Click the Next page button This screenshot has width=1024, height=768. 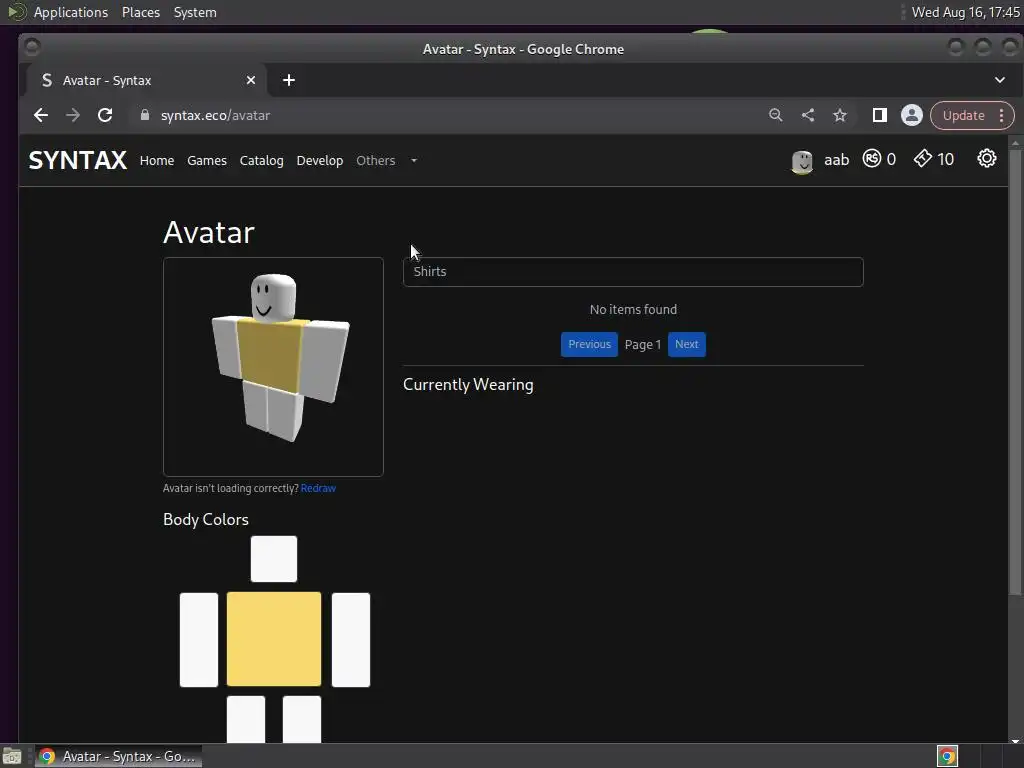[686, 344]
